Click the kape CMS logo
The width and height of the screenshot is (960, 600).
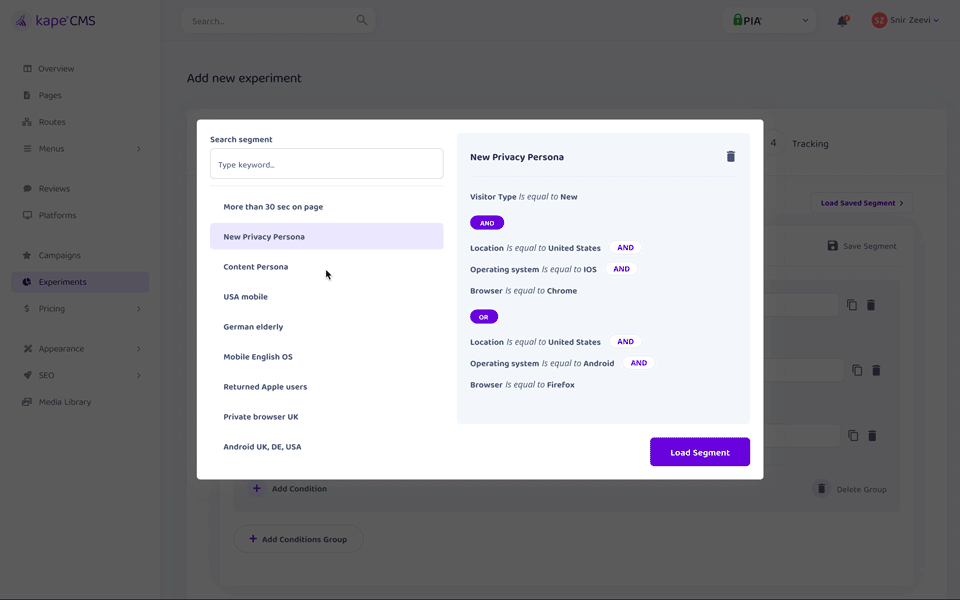54,21
